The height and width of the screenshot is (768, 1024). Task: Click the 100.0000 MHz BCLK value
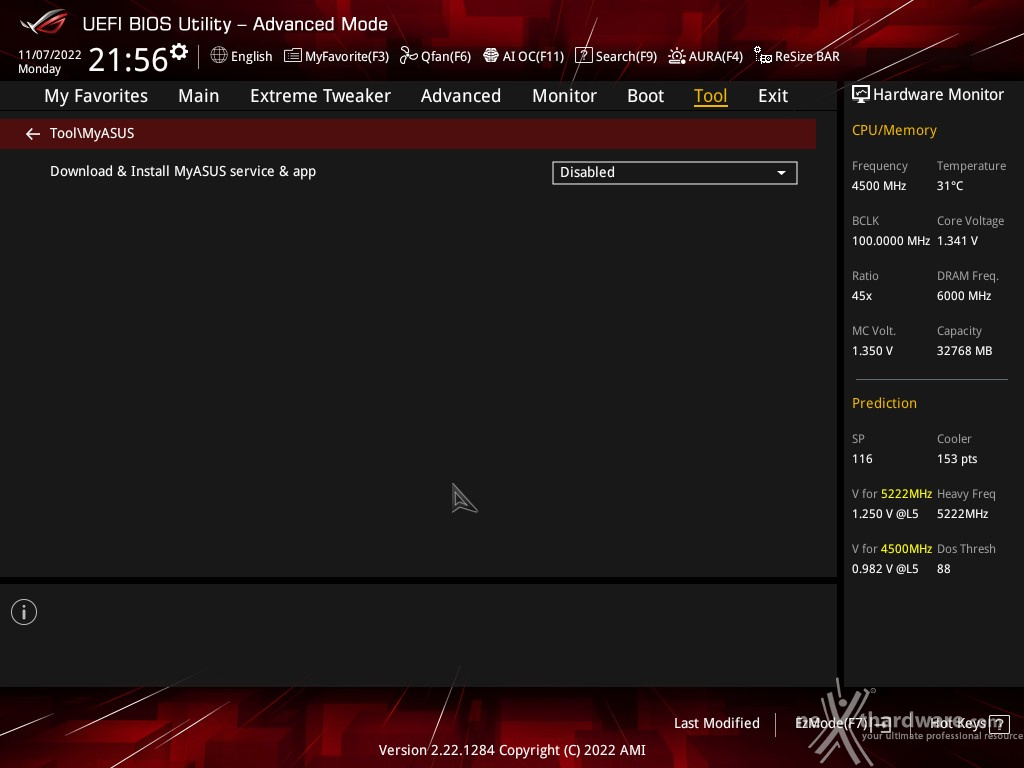(891, 241)
